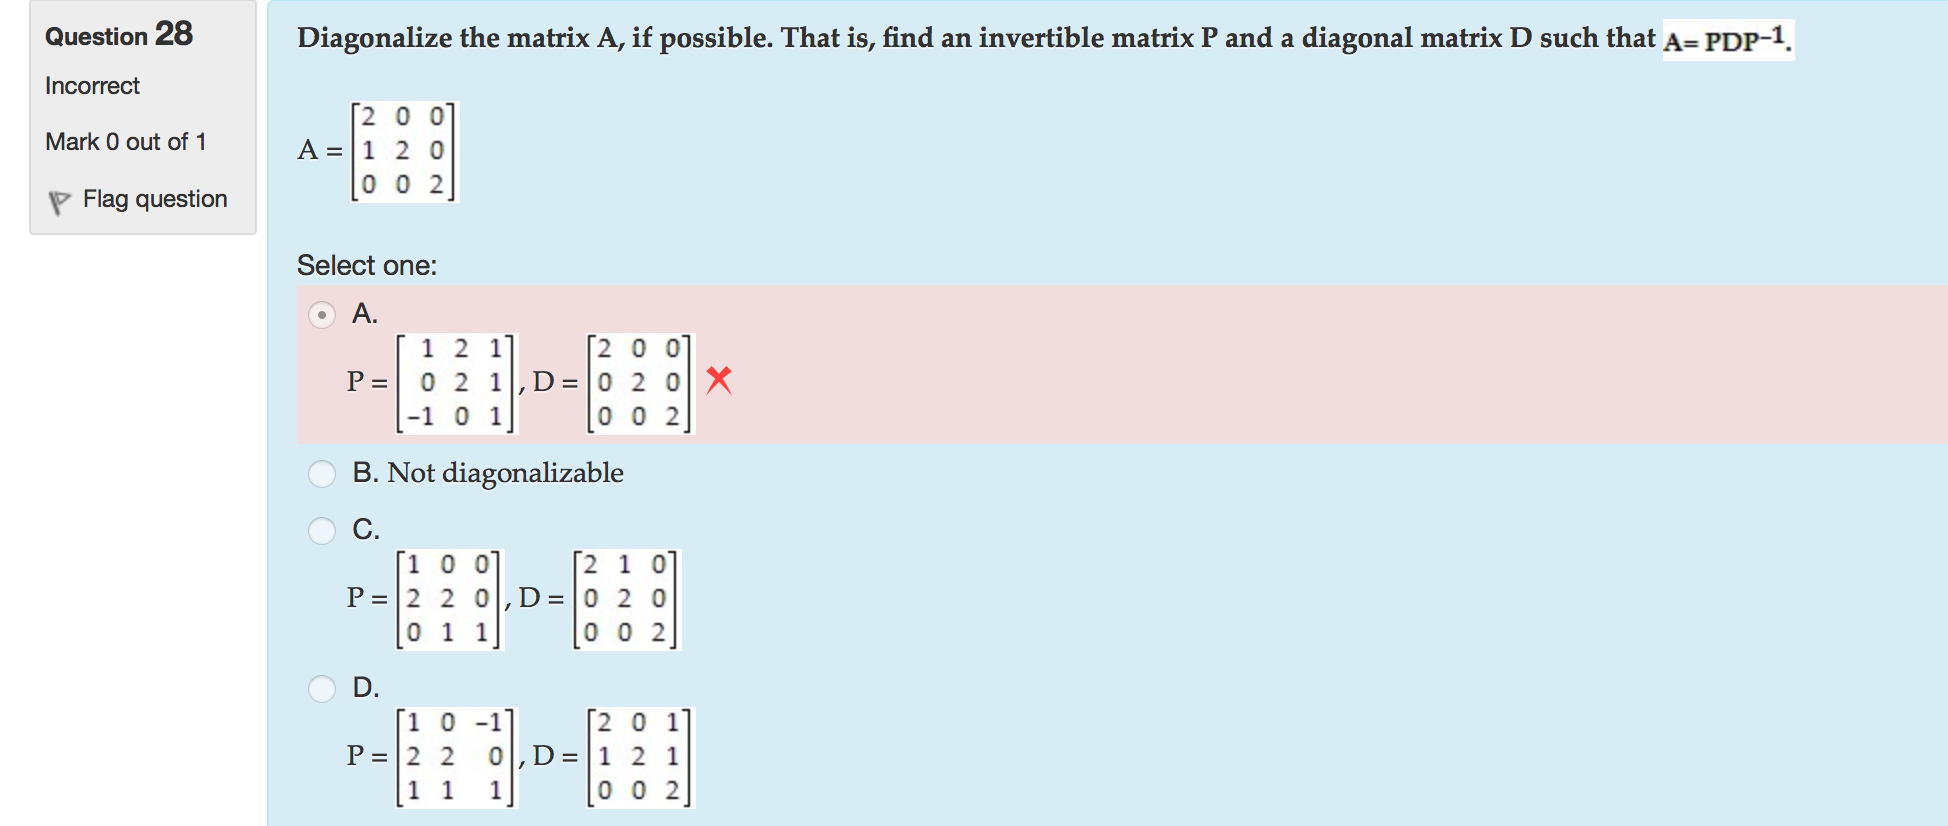Click the matrix P image under option A
This screenshot has width=1948, height=826.
click(455, 381)
